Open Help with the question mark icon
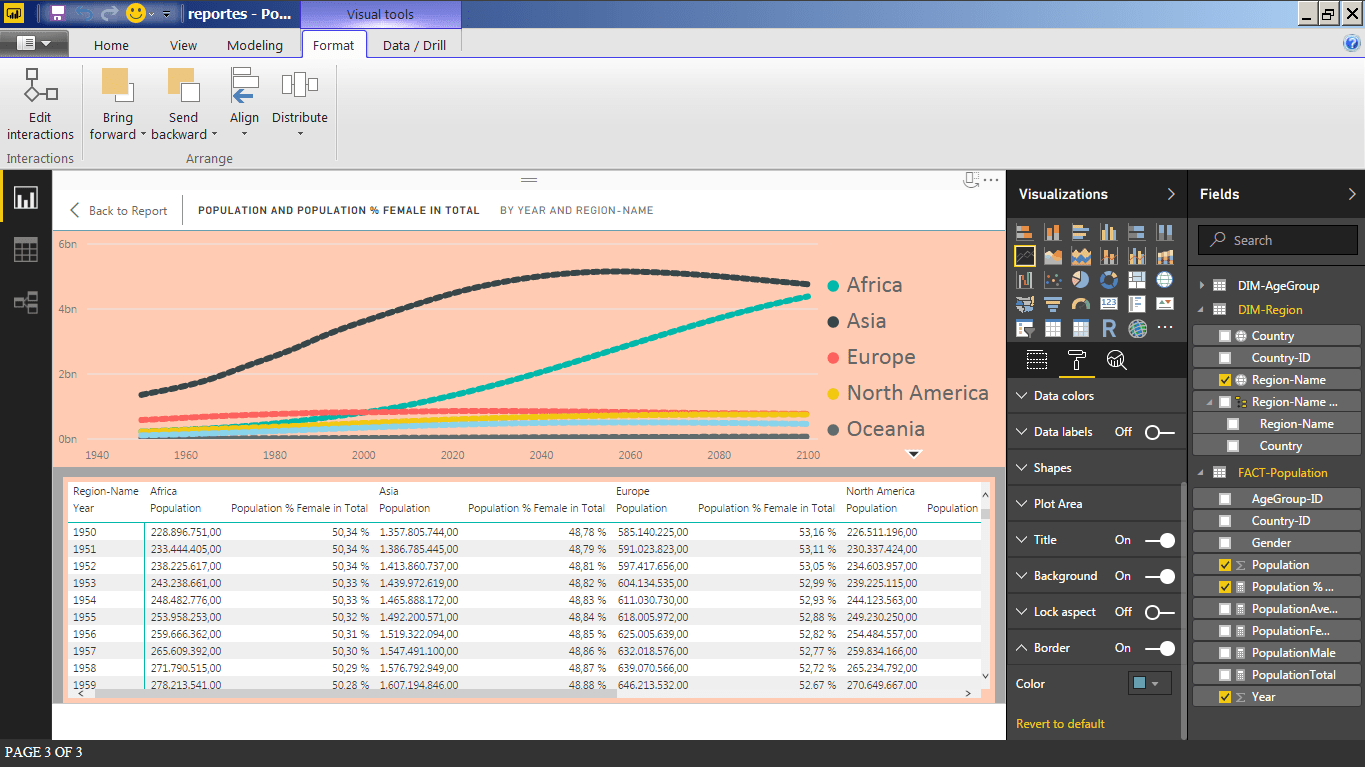This screenshot has height=767, width=1365. [x=1352, y=43]
